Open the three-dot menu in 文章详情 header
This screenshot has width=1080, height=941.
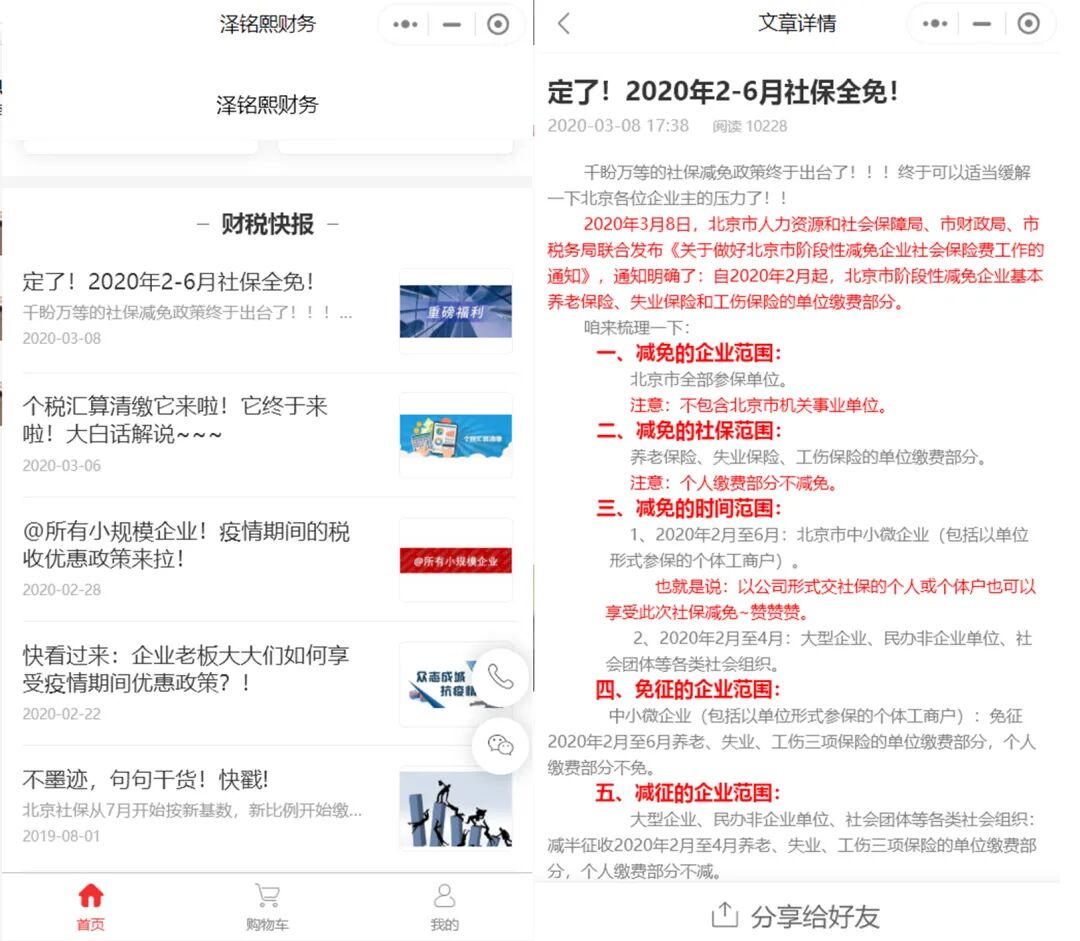[x=935, y=24]
